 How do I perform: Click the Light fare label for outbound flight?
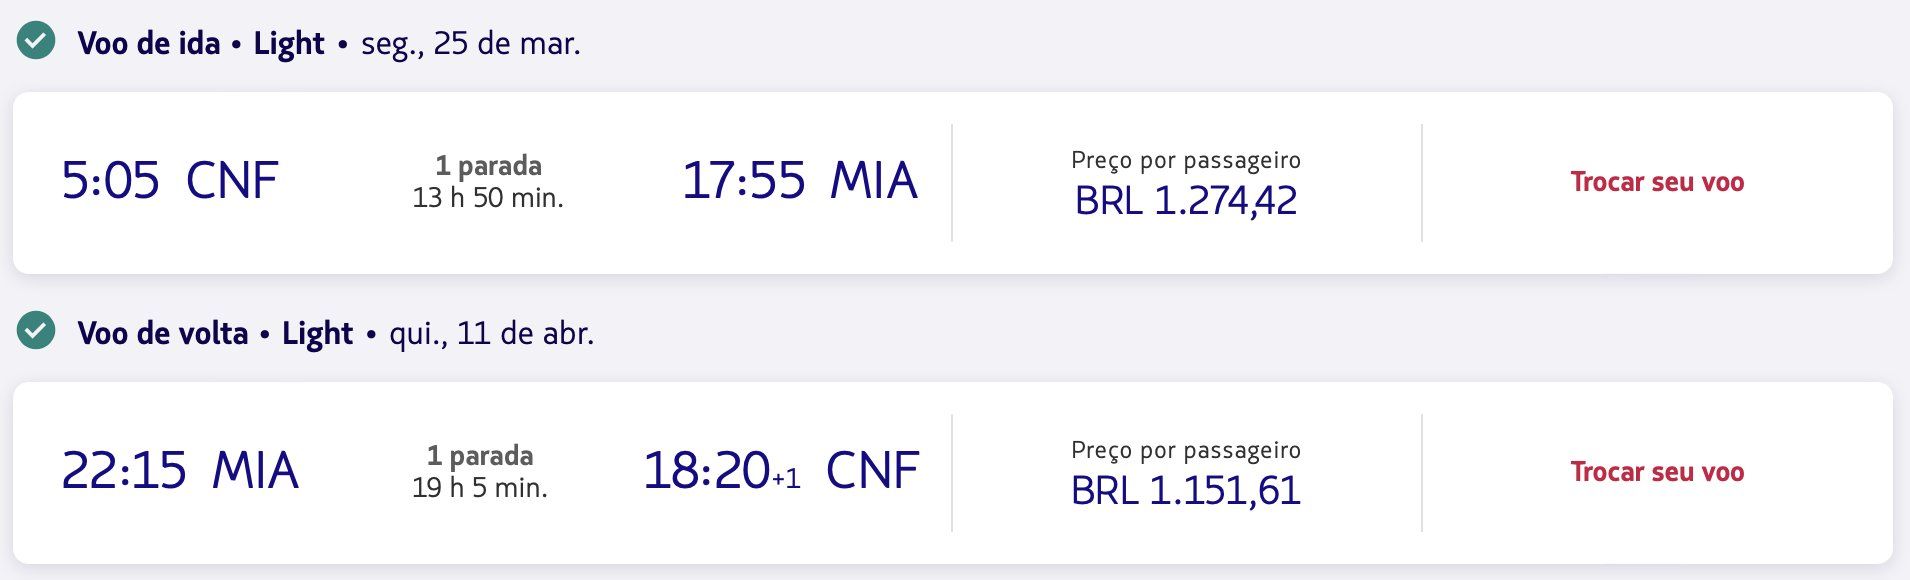coord(289,43)
